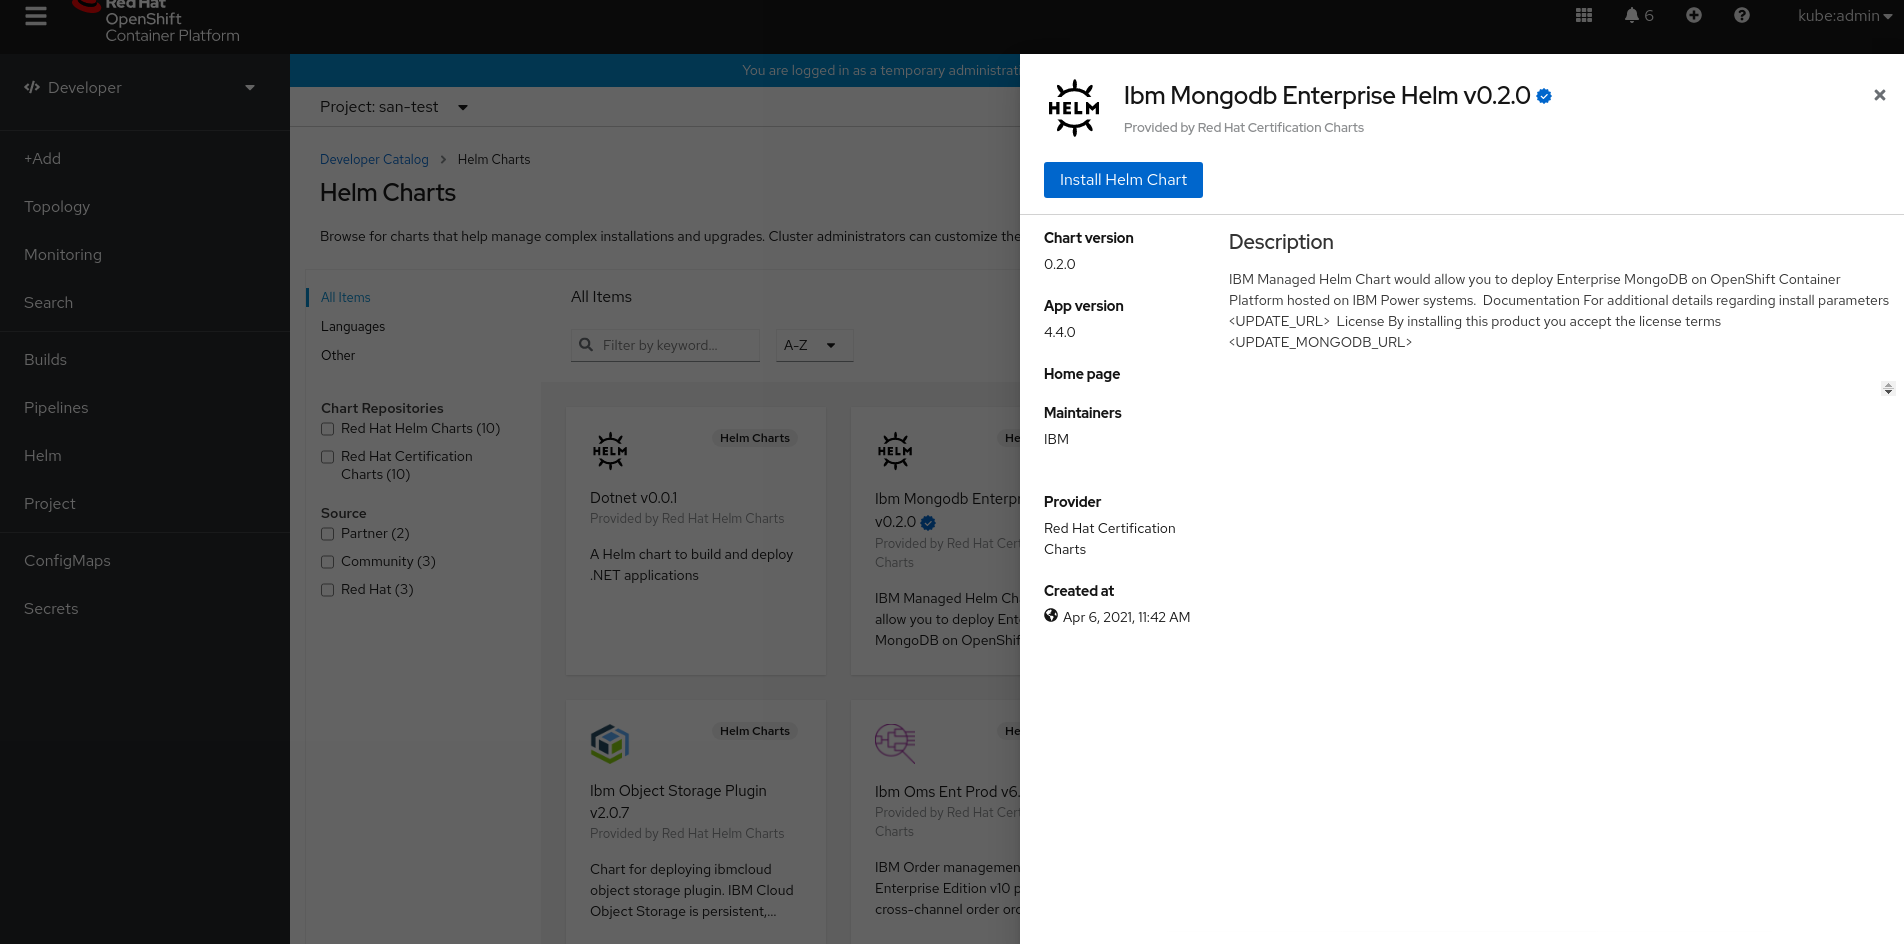1904x944 pixels.
Task: Go to Builds in sidebar
Action: (x=145, y=360)
